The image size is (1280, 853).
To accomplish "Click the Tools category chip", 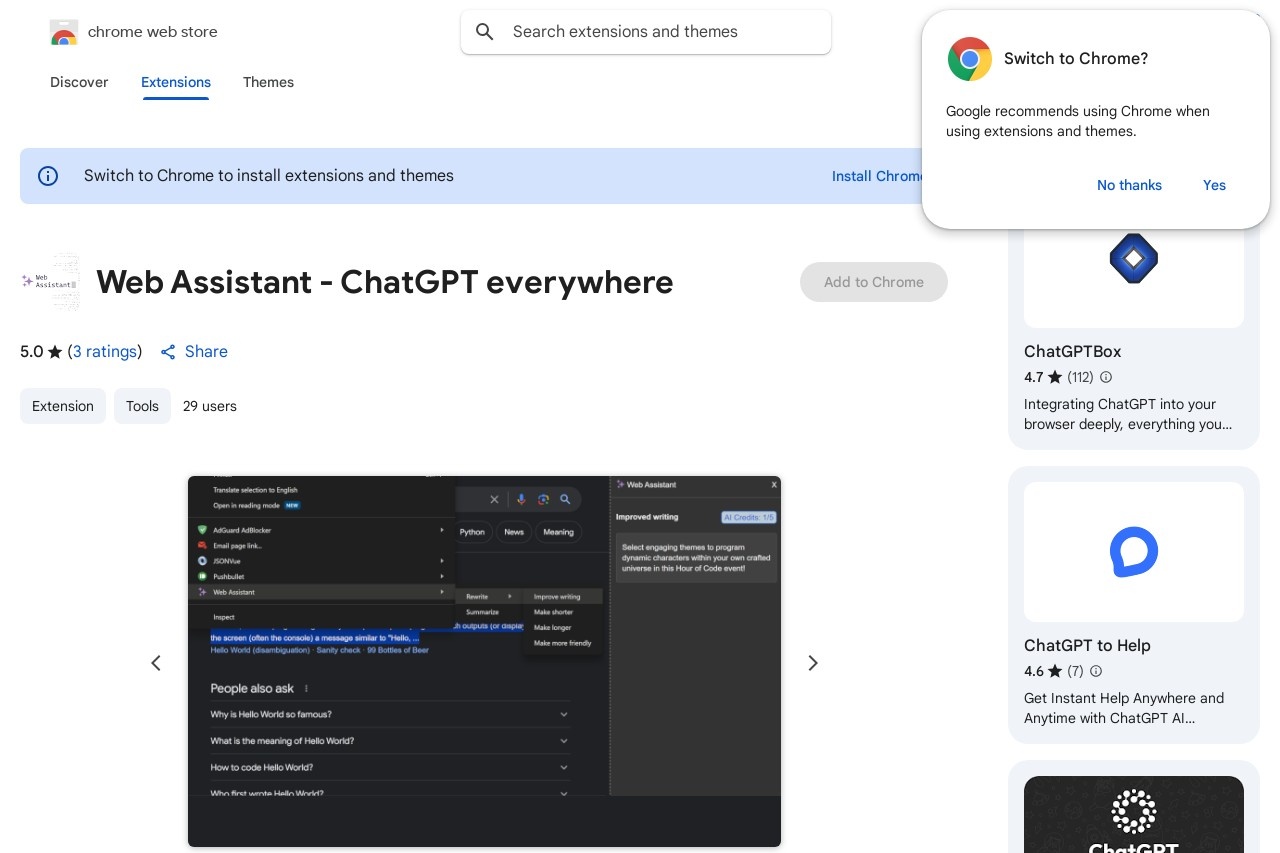I will pyautogui.click(x=142, y=406).
